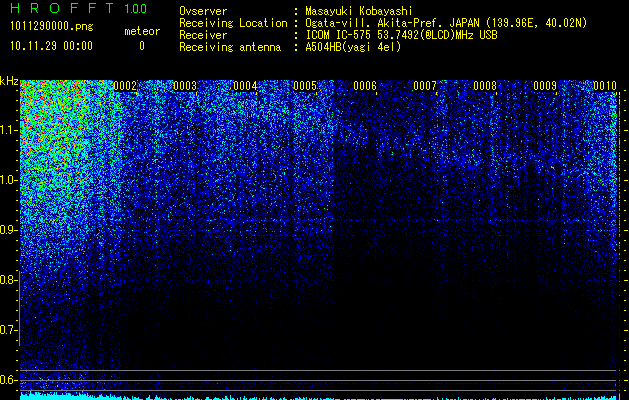Click the time marker 0010
Image resolution: width=629 pixels, height=400 pixels.
(x=605, y=86)
